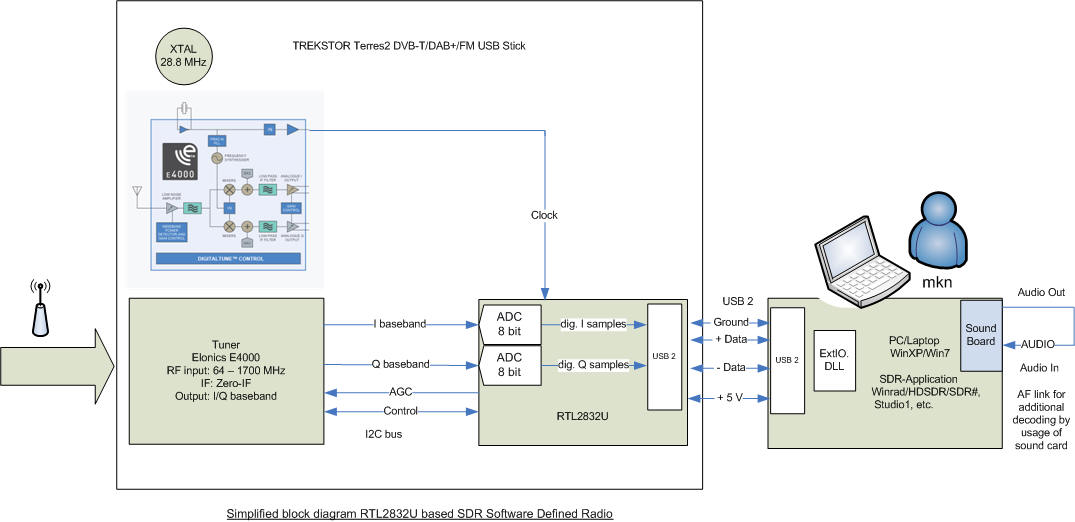Select the + Data USB line label
Screen dimensions: 1075x522
pyautogui.click(x=731, y=340)
